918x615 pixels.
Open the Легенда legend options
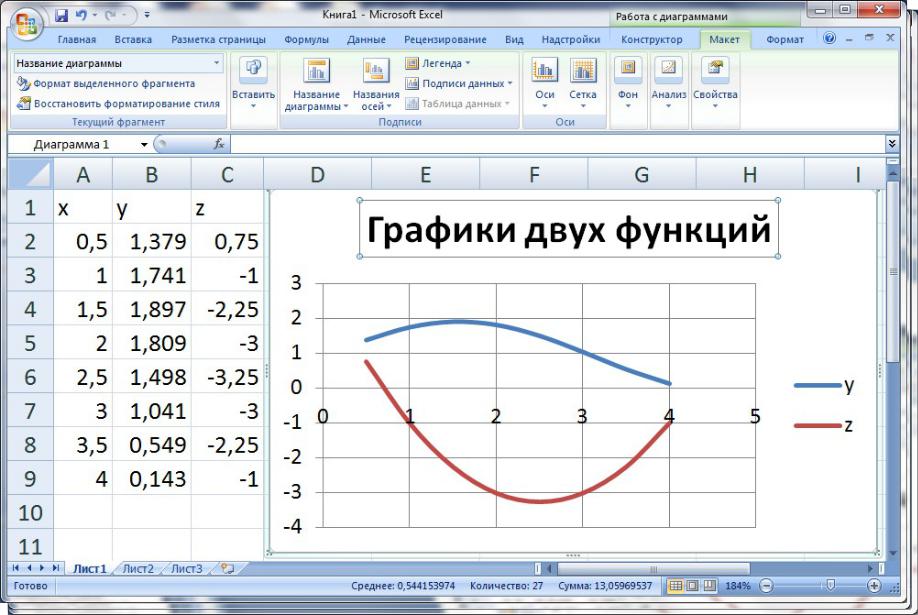[439, 63]
